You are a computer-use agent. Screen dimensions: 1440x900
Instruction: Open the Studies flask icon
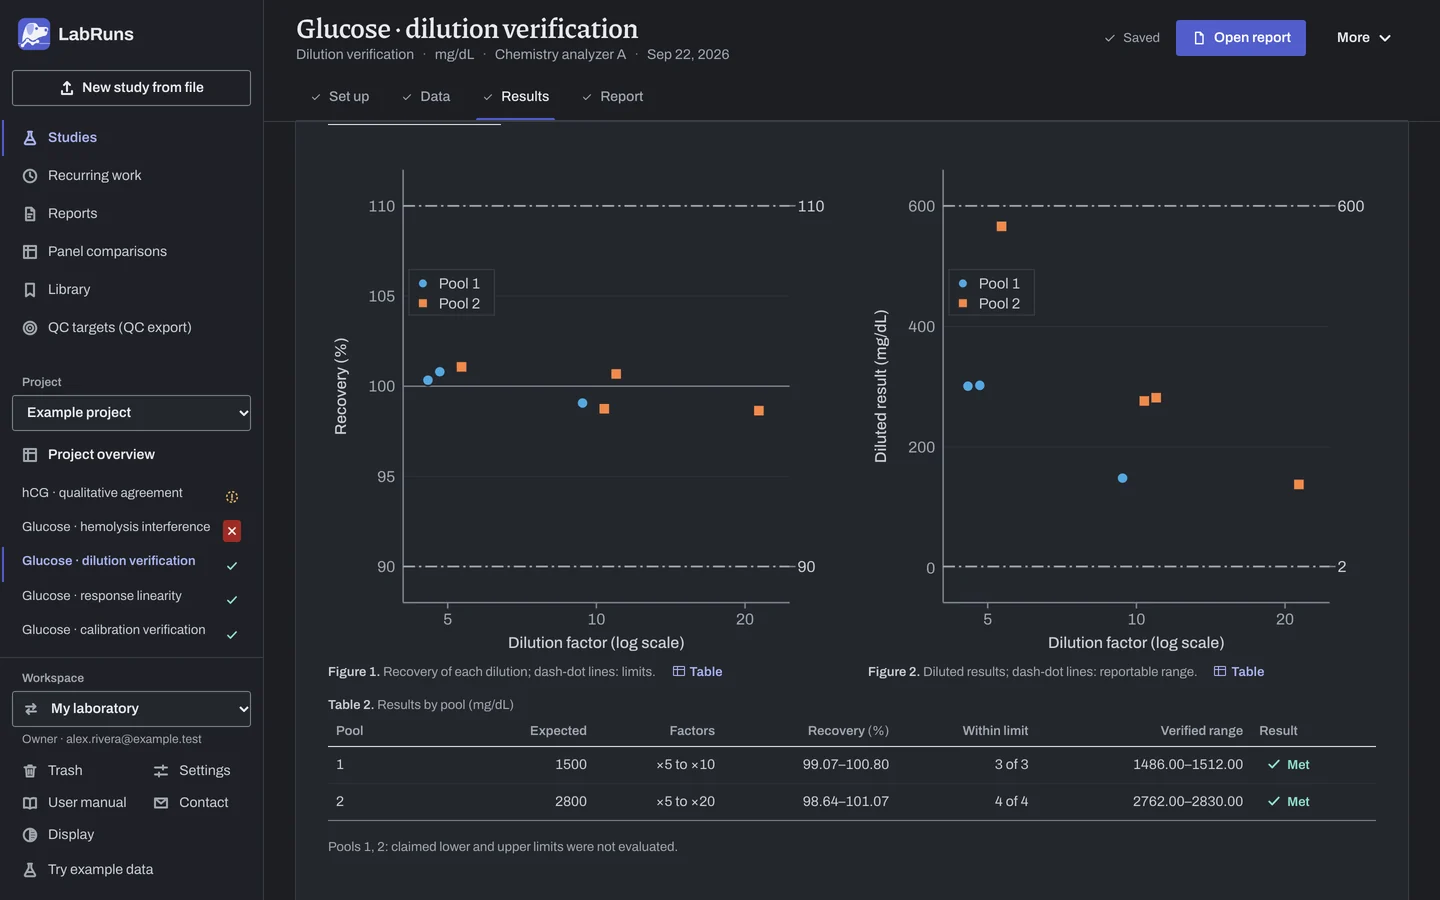click(30, 138)
